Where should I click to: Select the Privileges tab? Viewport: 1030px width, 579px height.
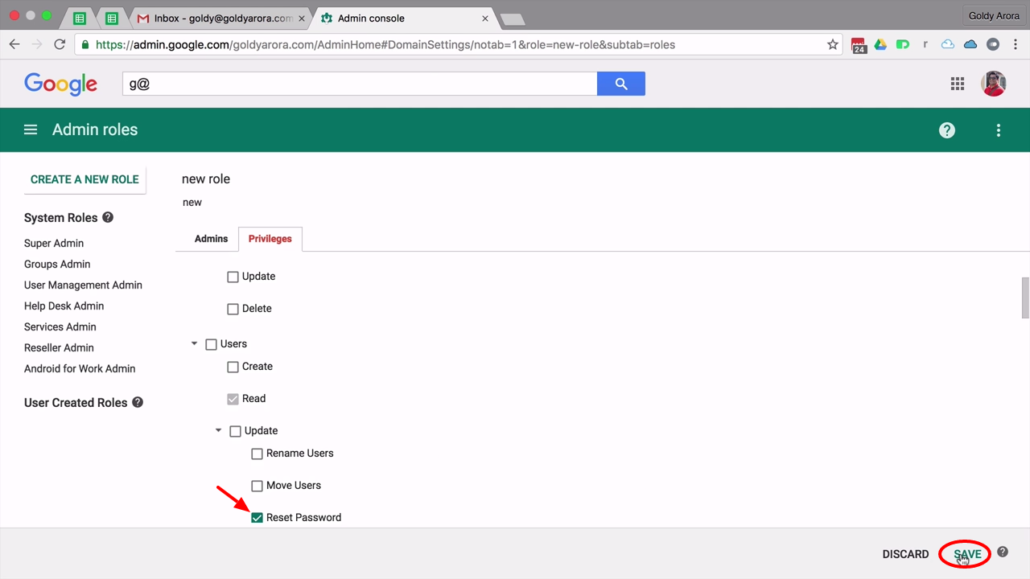click(270, 239)
